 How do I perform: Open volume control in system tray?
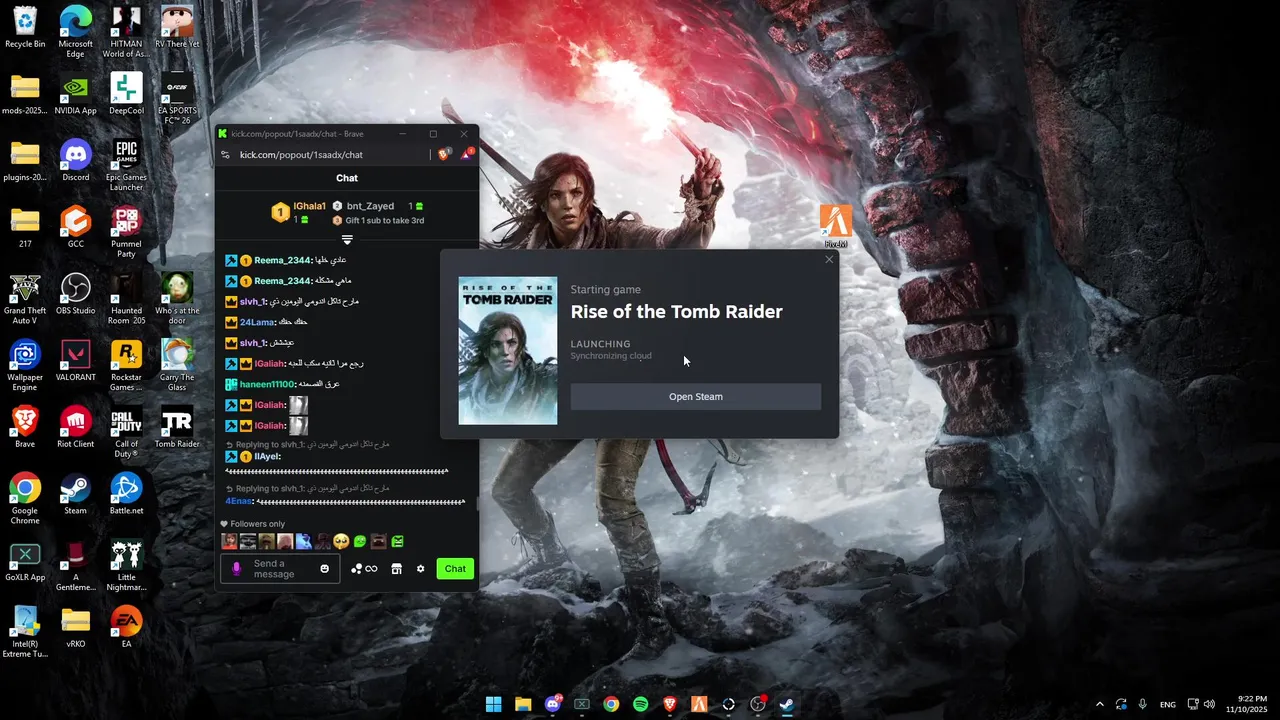1209,704
